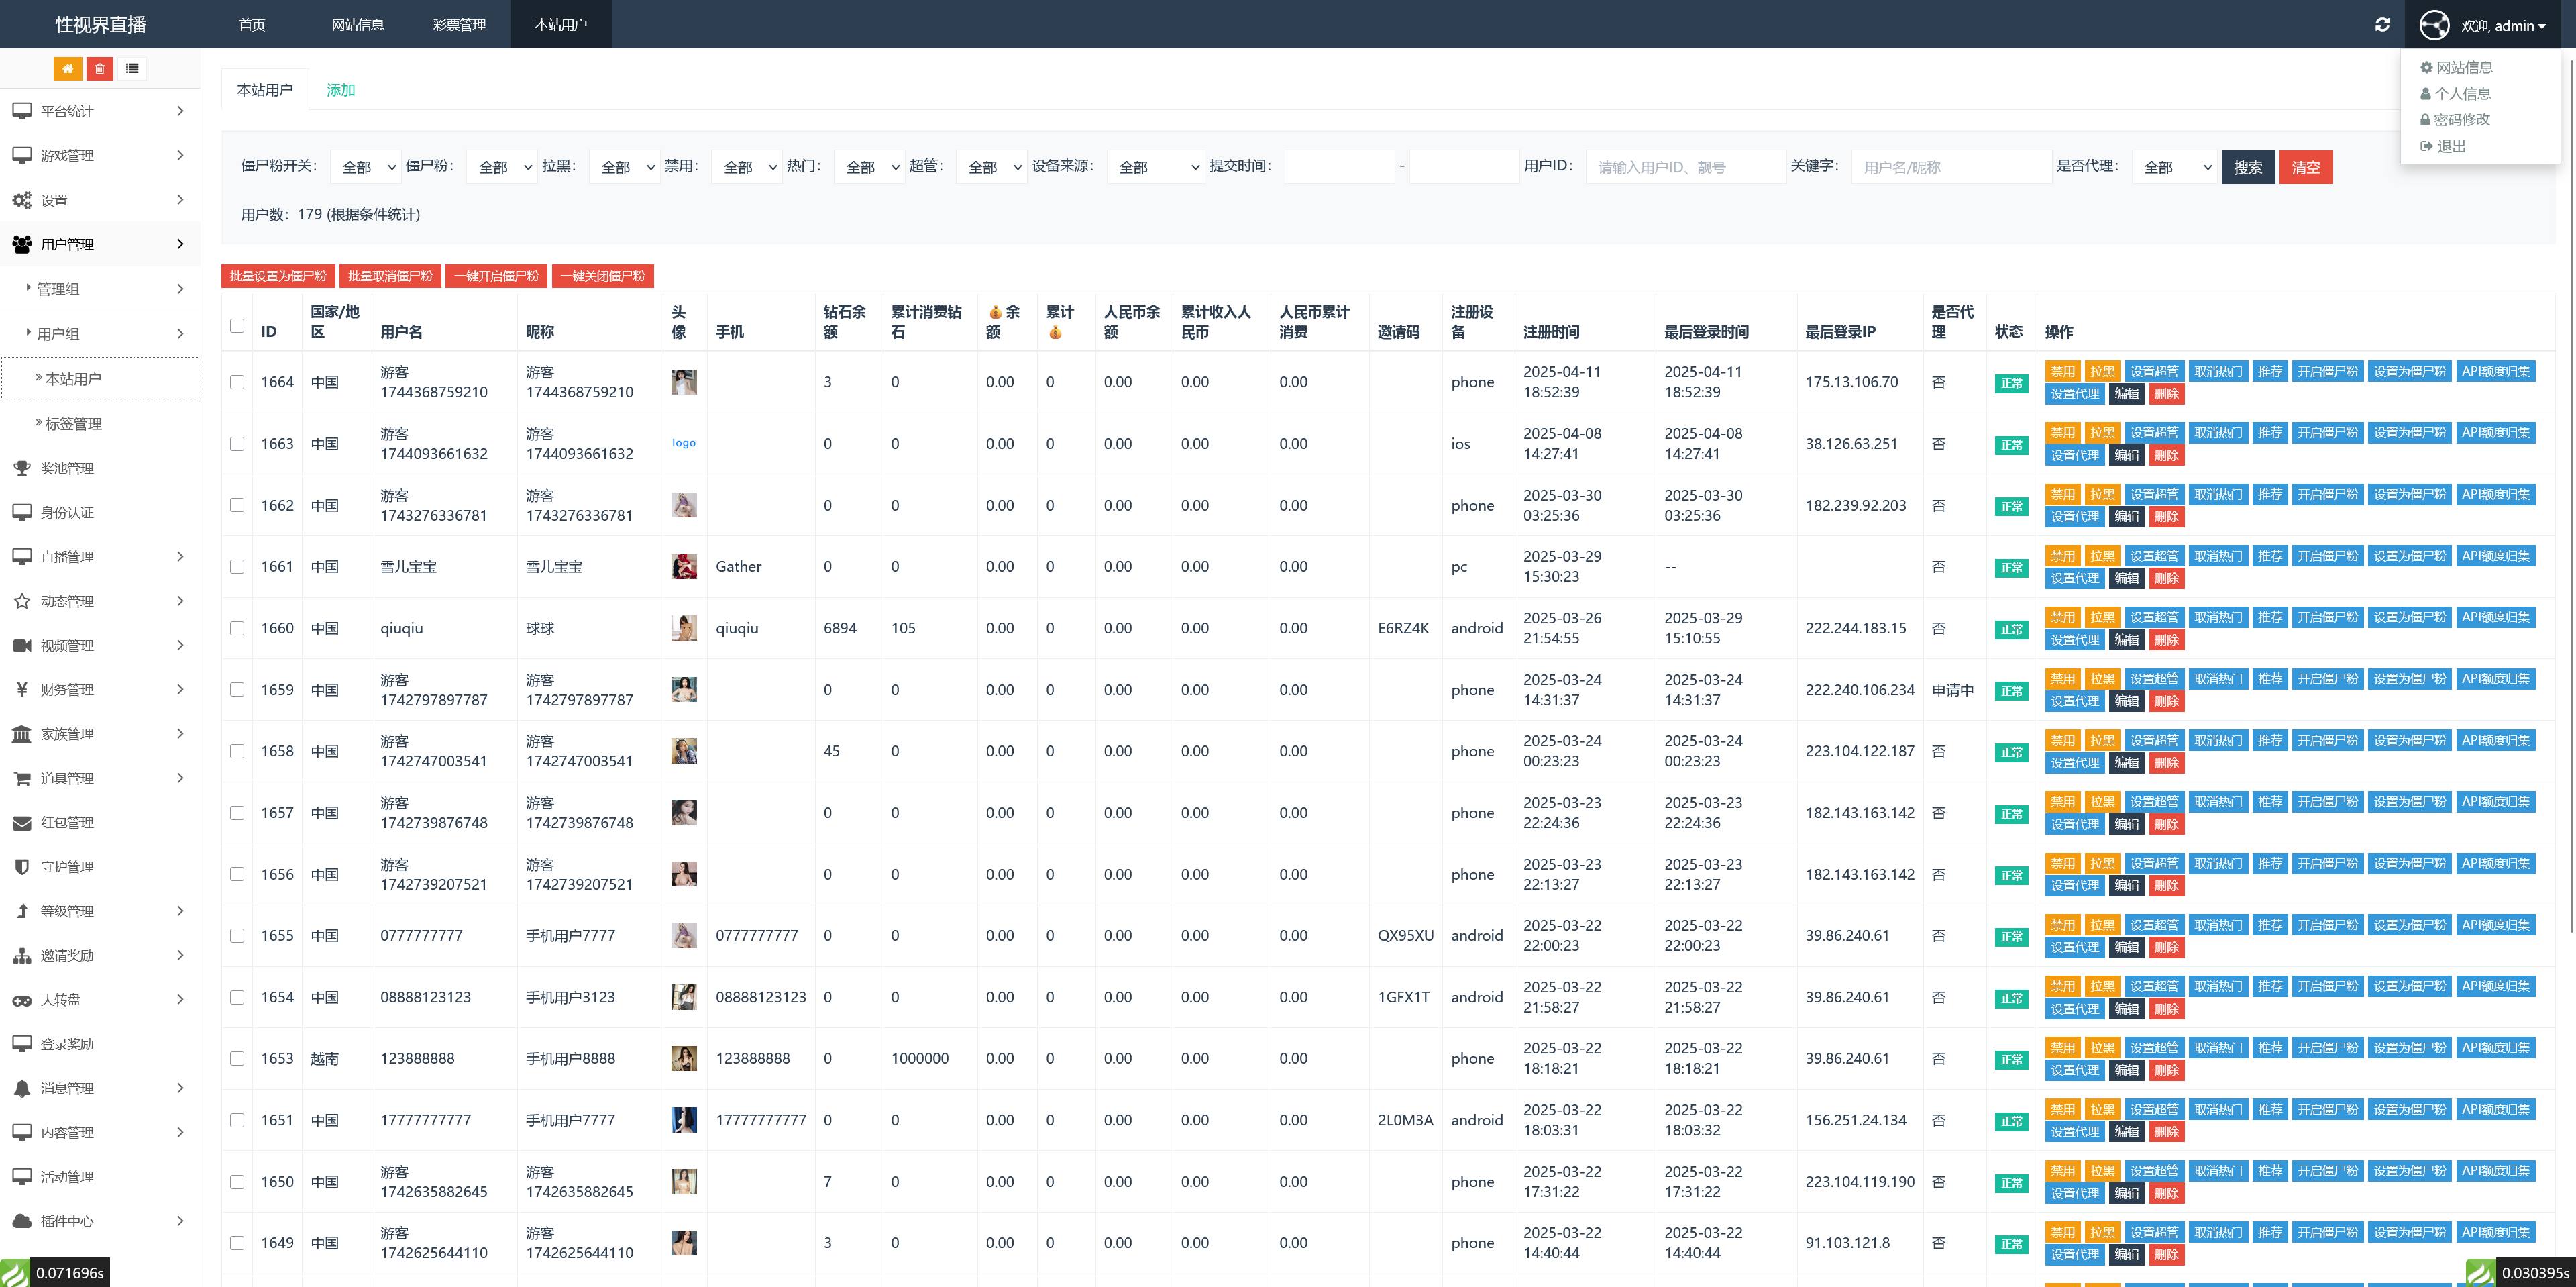2576x1287 pixels.
Task: Click the 搜索 search button
Action: pyautogui.click(x=2247, y=167)
